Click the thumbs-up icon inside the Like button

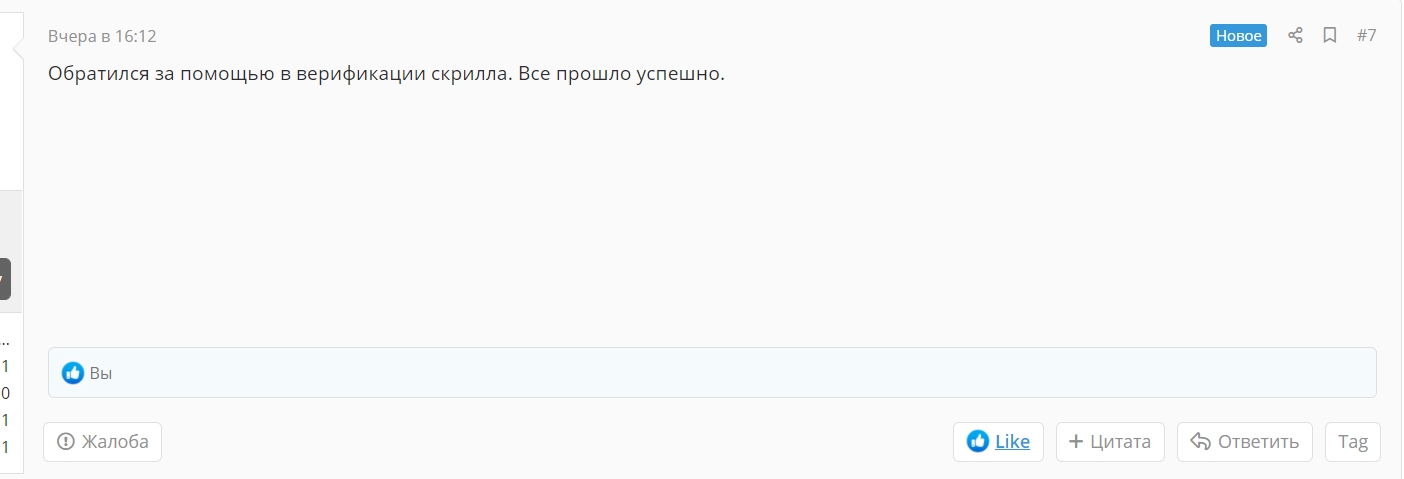point(978,441)
